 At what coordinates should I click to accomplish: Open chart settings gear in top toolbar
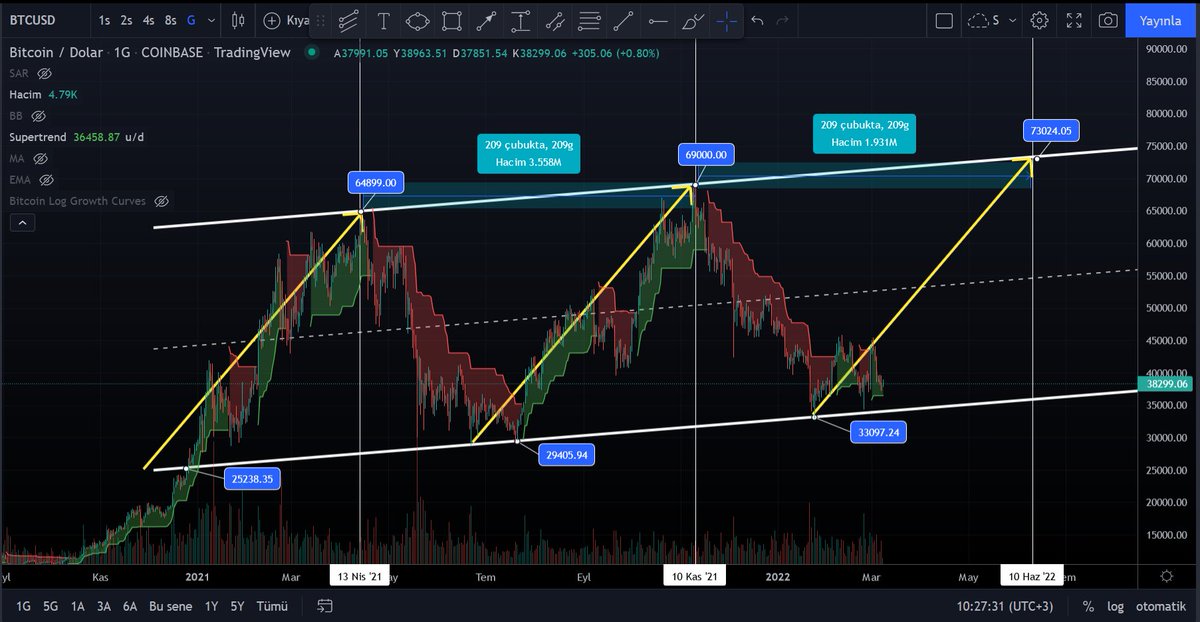click(x=1040, y=20)
